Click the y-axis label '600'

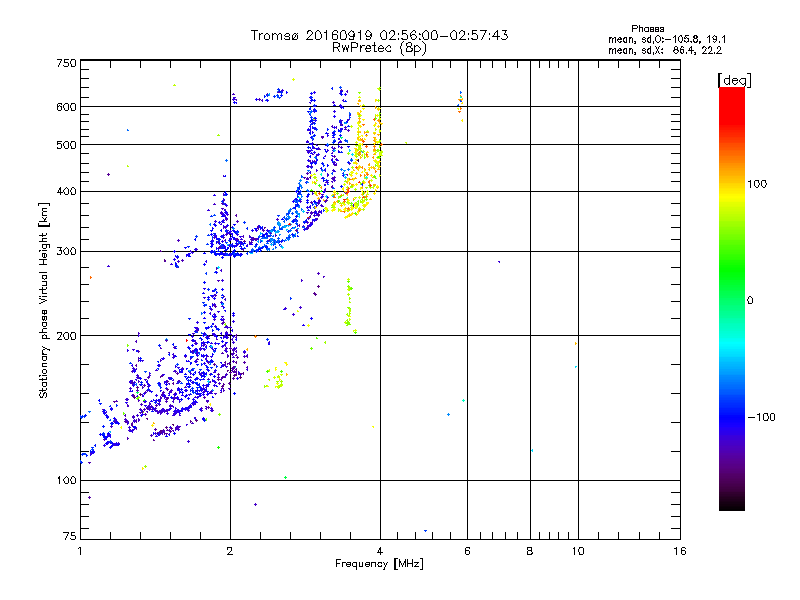66,107
